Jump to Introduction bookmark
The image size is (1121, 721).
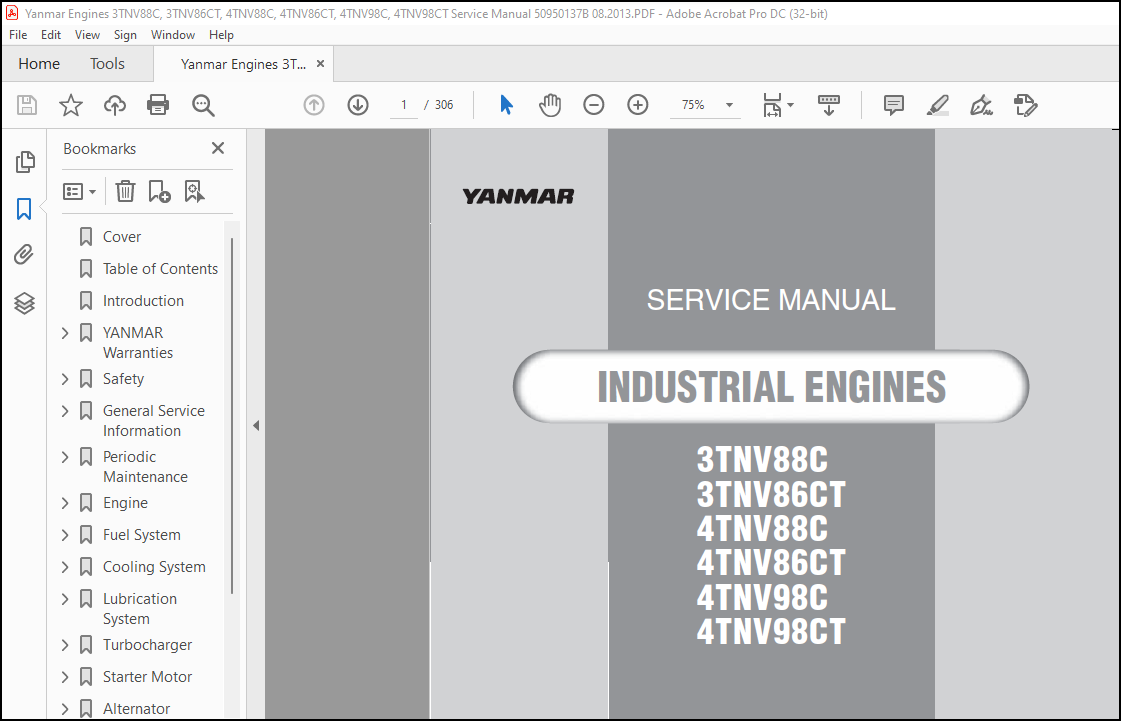coord(143,300)
